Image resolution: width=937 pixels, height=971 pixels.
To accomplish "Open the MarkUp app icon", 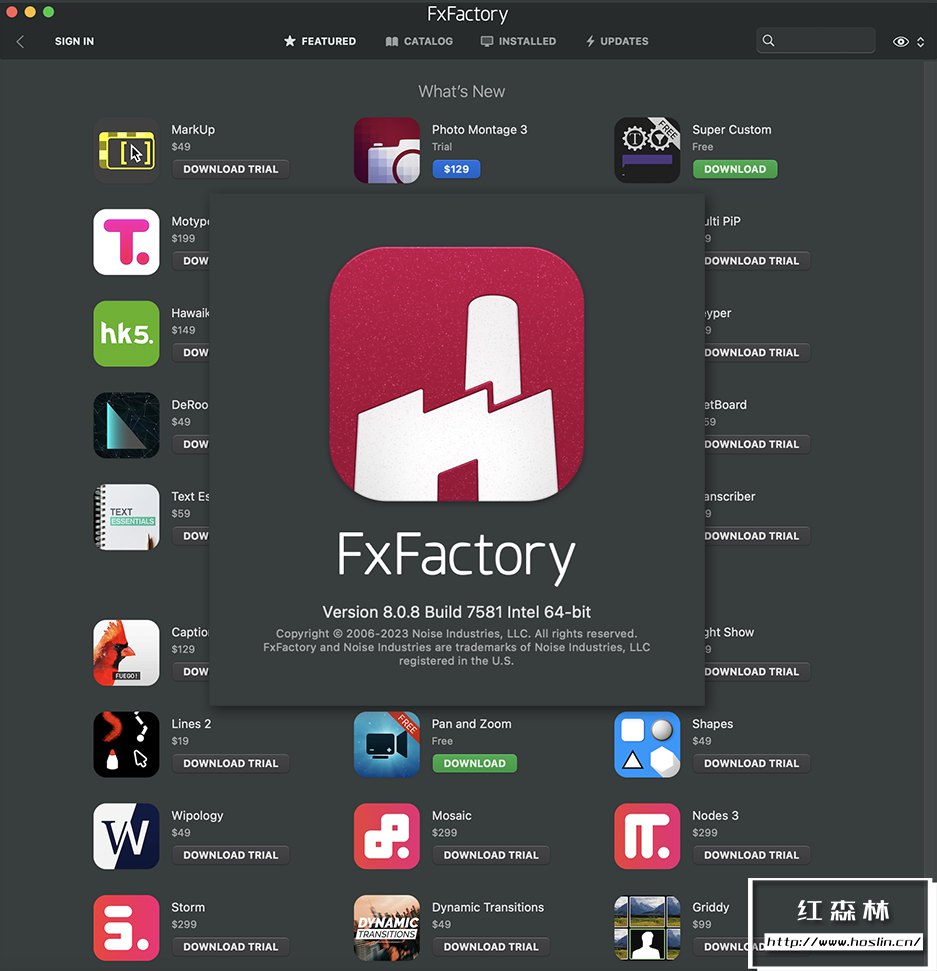I will (126, 150).
